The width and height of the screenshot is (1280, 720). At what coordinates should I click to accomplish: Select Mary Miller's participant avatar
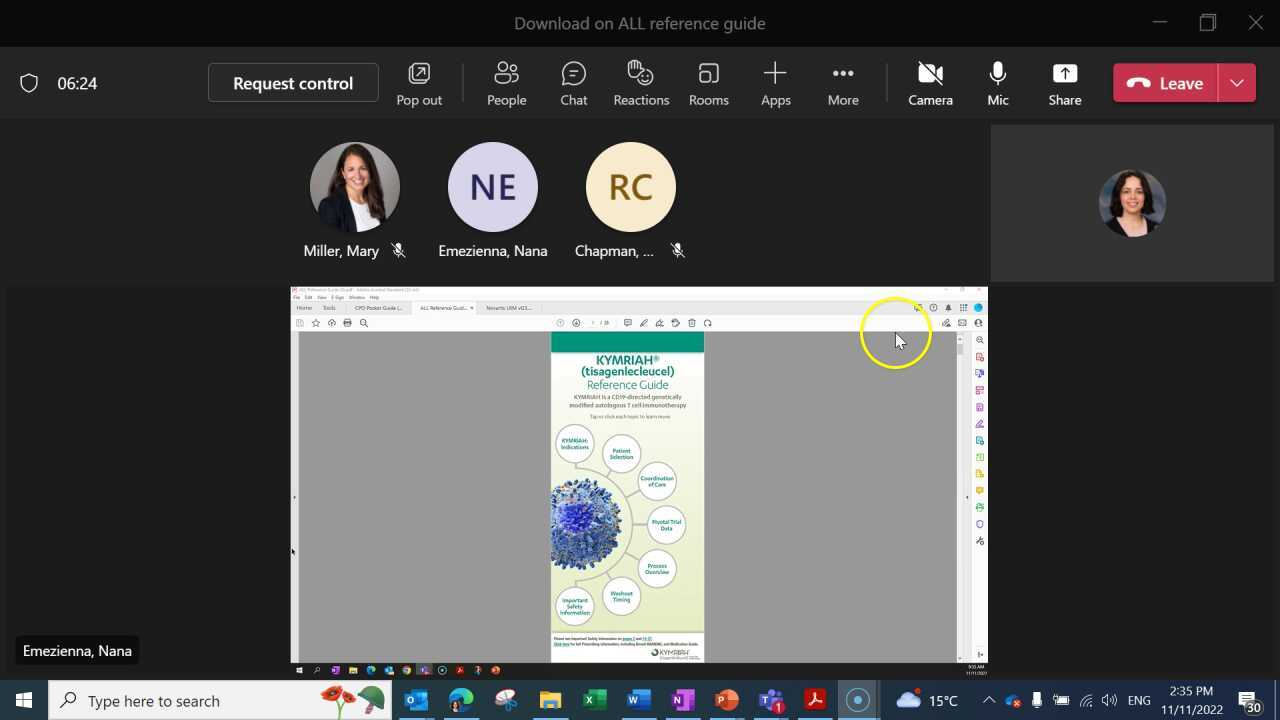pyautogui.click(x=355, y=187)
